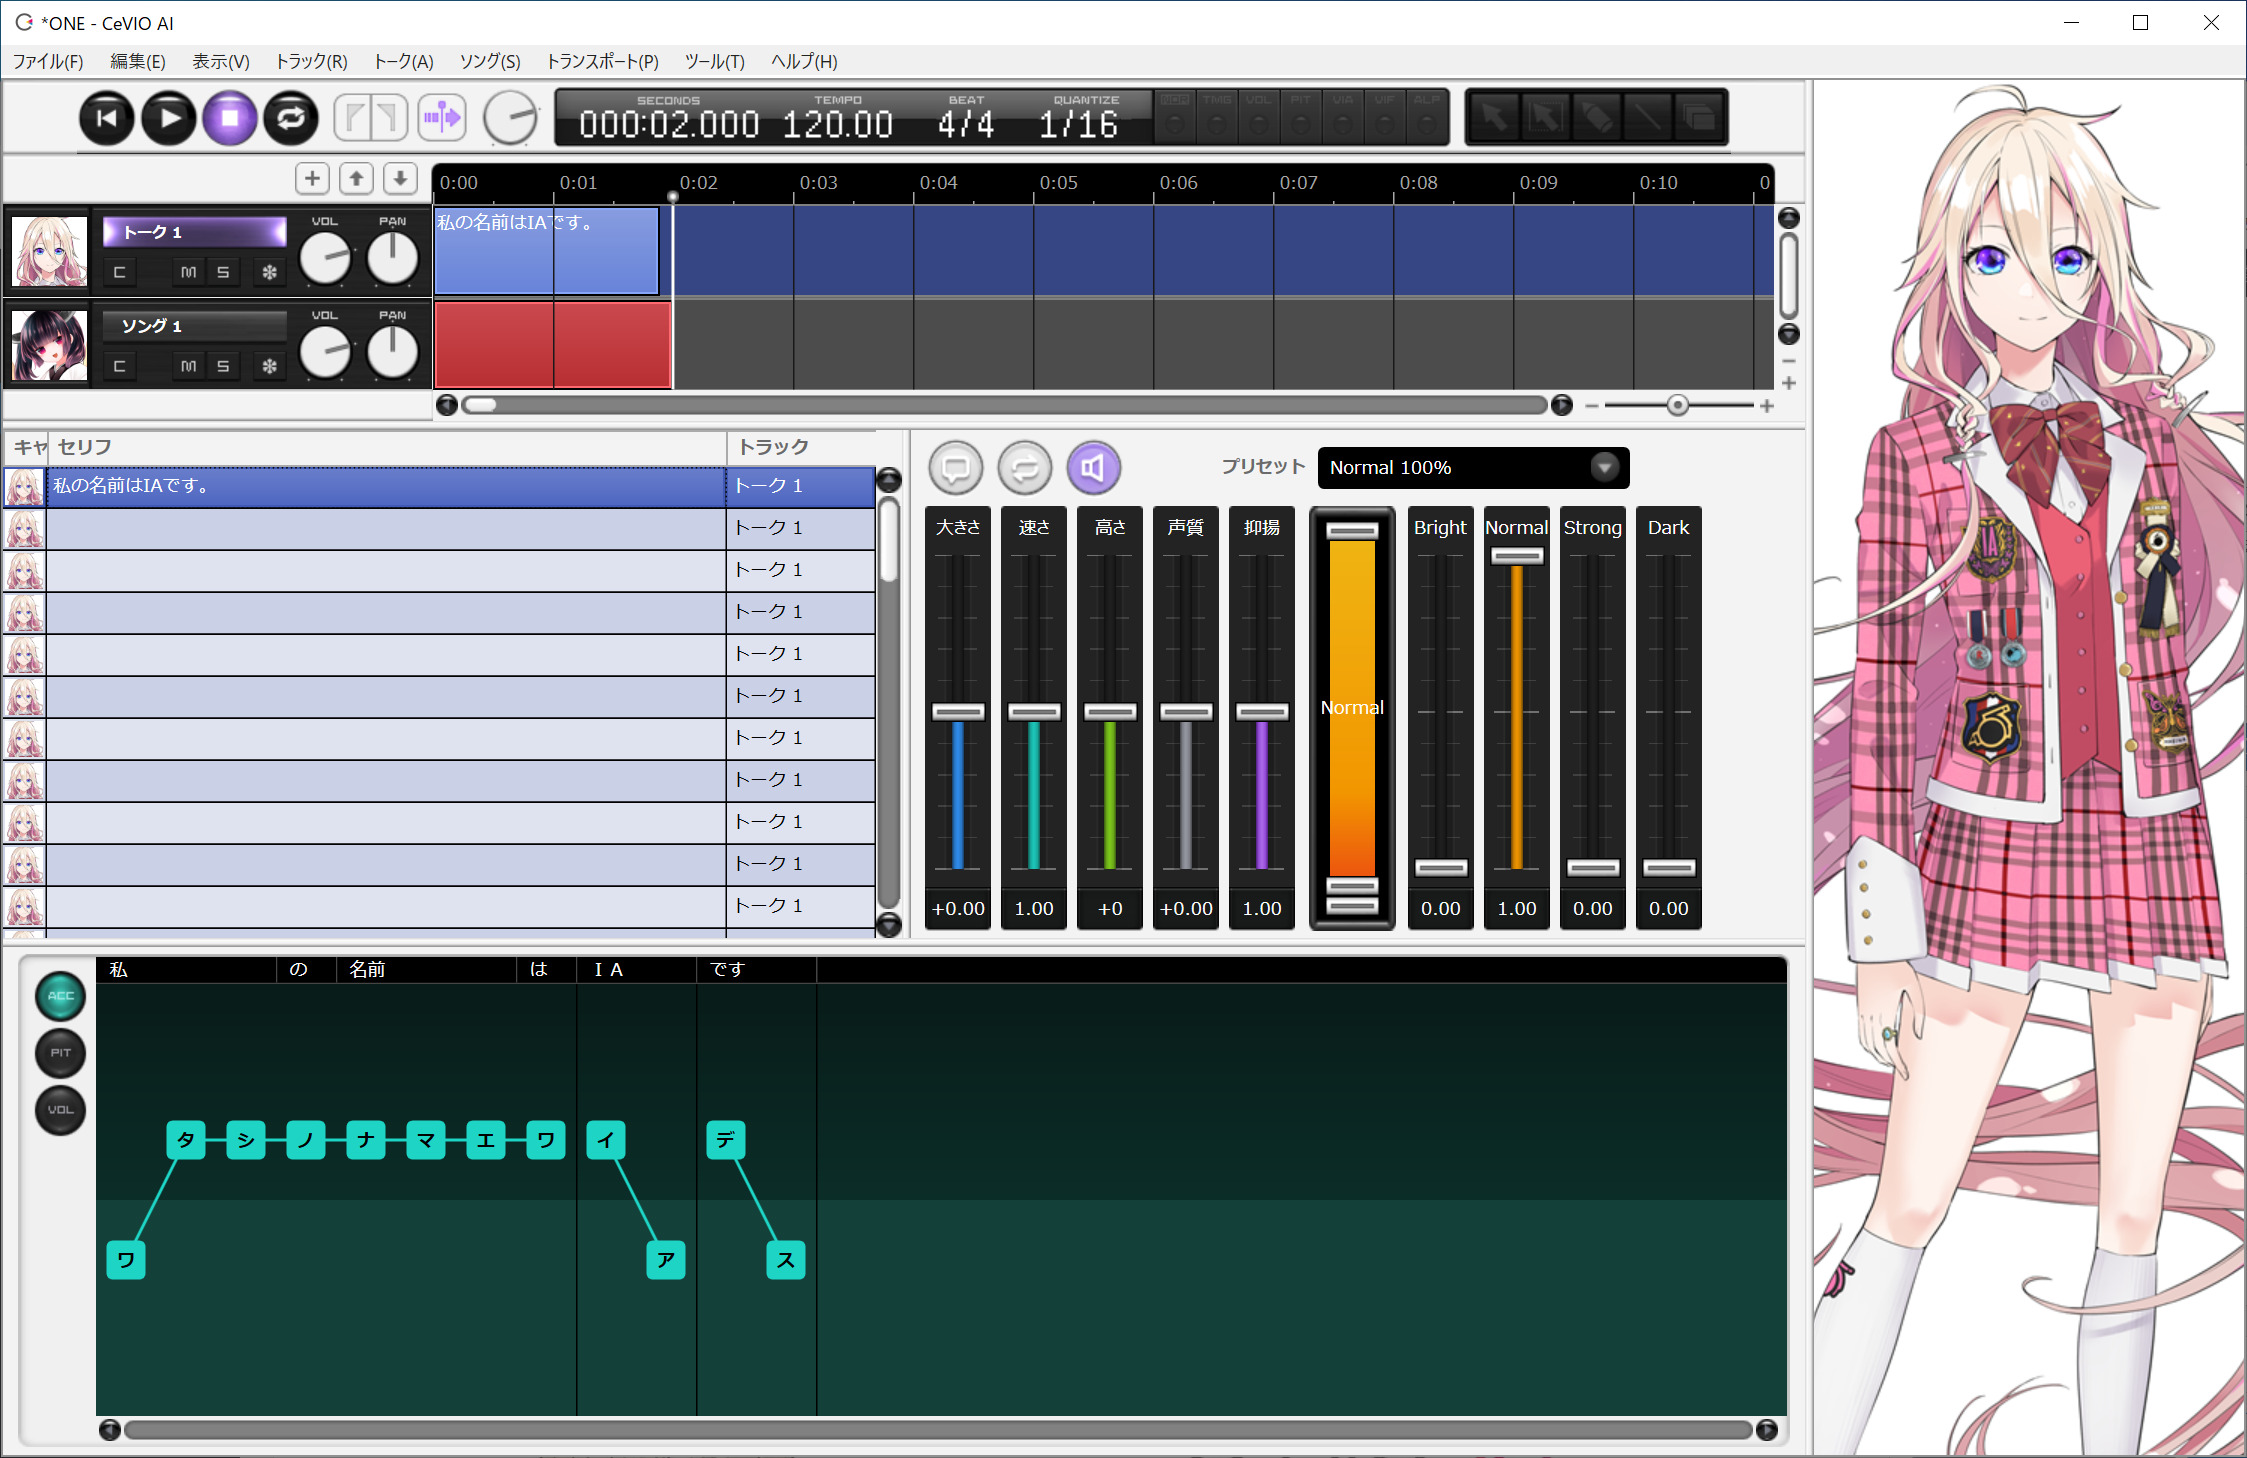
Task: Add a new track with the plus button
Action: click(313, 179)
